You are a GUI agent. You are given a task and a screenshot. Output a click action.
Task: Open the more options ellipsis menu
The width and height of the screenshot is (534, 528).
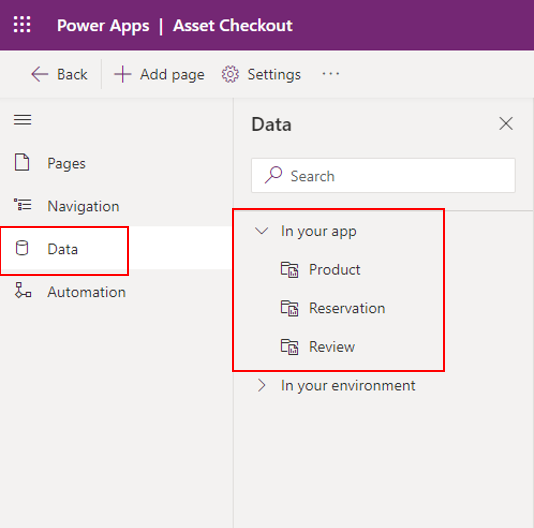tap(331, 74)
